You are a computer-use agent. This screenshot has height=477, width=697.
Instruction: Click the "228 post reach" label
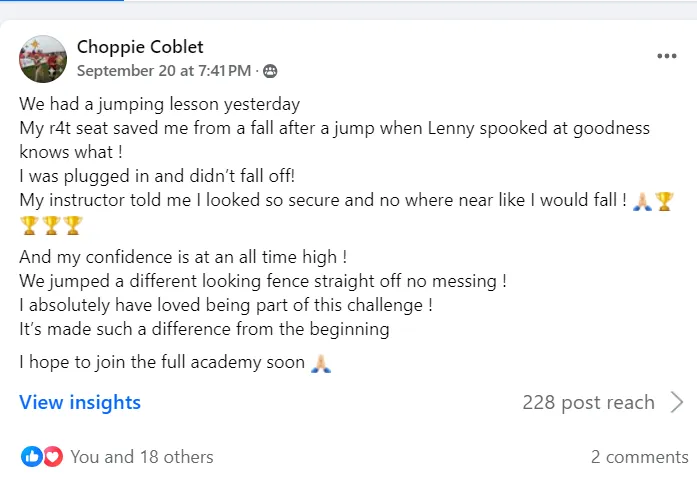[x=588, y=403]
